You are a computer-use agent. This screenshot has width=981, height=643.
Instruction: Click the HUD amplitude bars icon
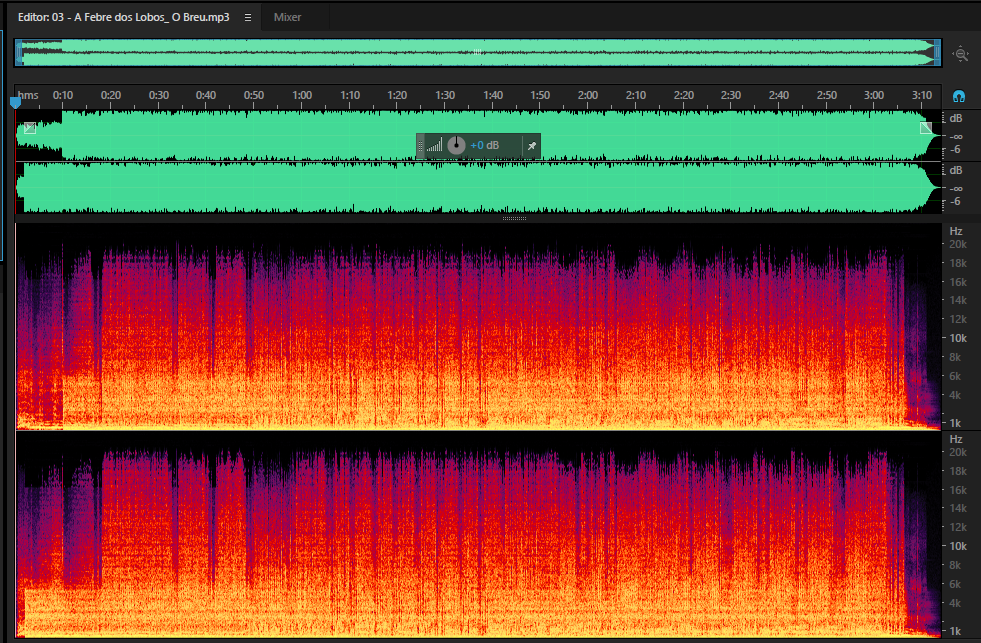434,145
